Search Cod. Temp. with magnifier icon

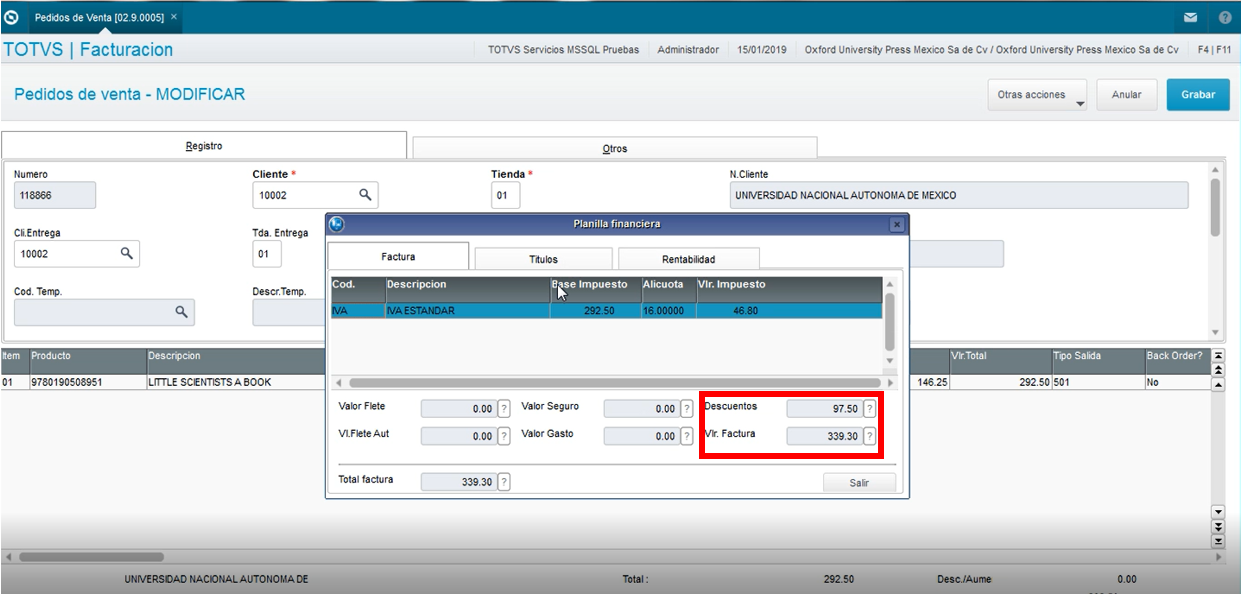(x=182, y=312)
